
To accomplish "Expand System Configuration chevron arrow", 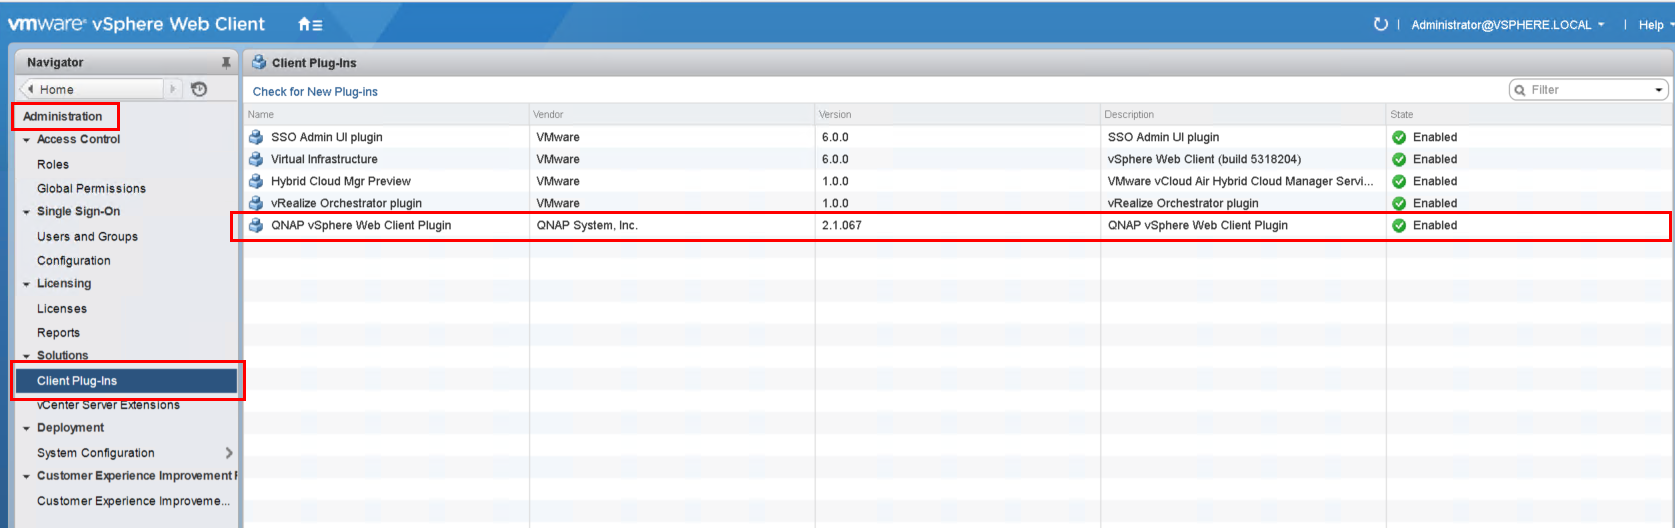I will click(229, 453).
